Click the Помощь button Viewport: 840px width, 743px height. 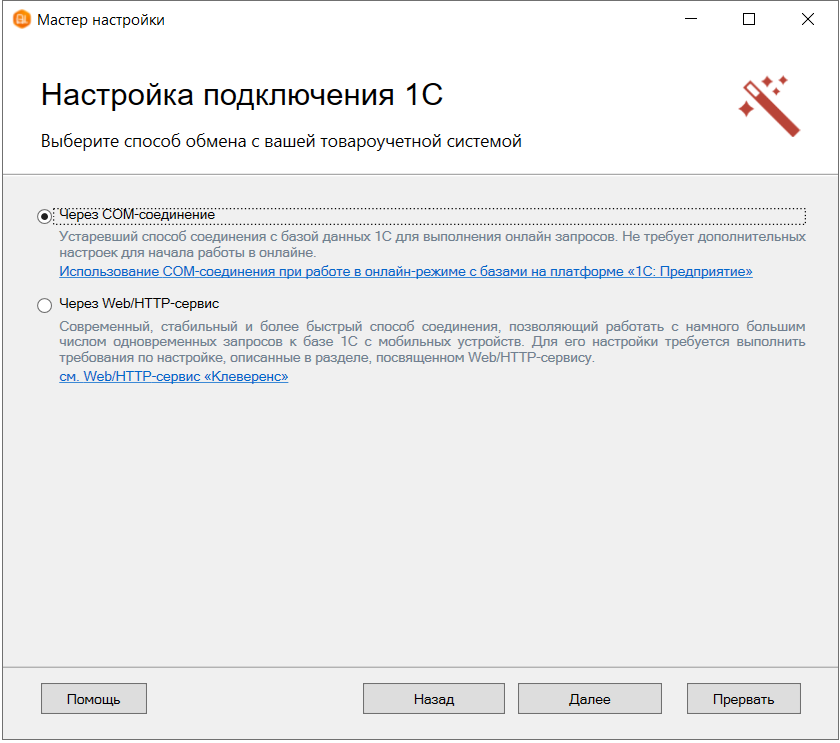pos(94,699)
